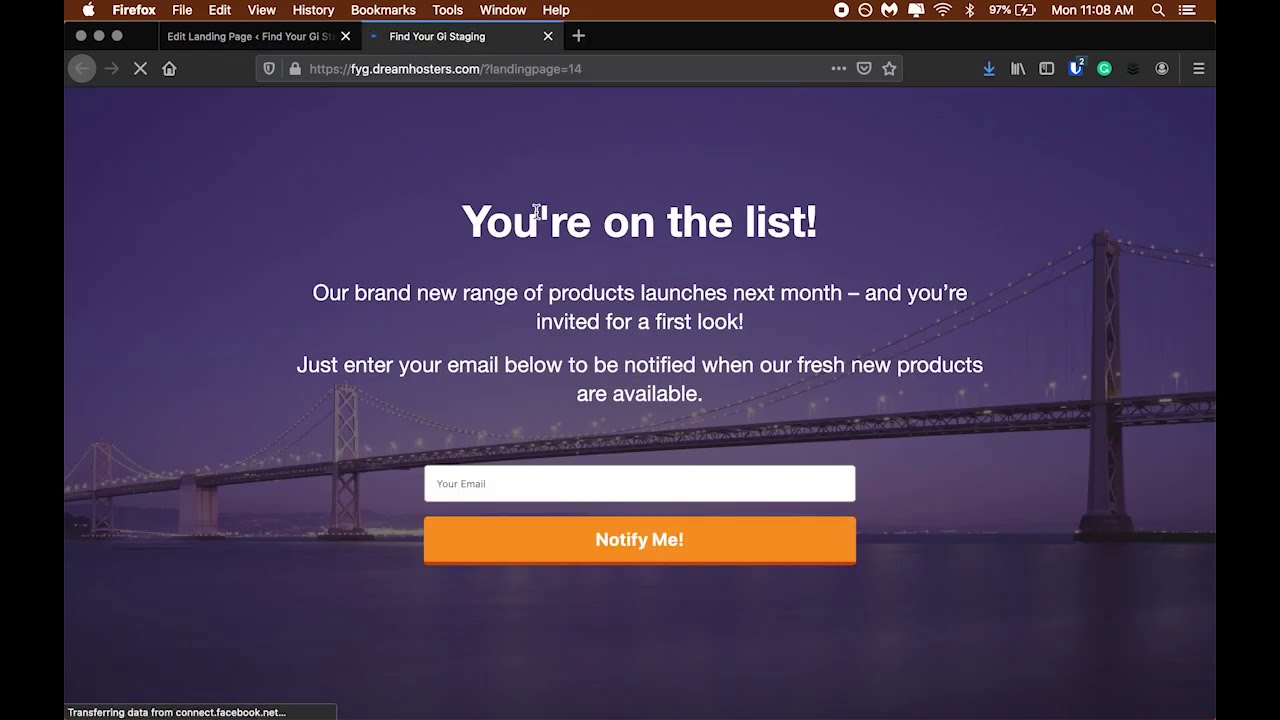
Task: Open the green Grammarly extension icon
Action: (x=1104, y=69)
